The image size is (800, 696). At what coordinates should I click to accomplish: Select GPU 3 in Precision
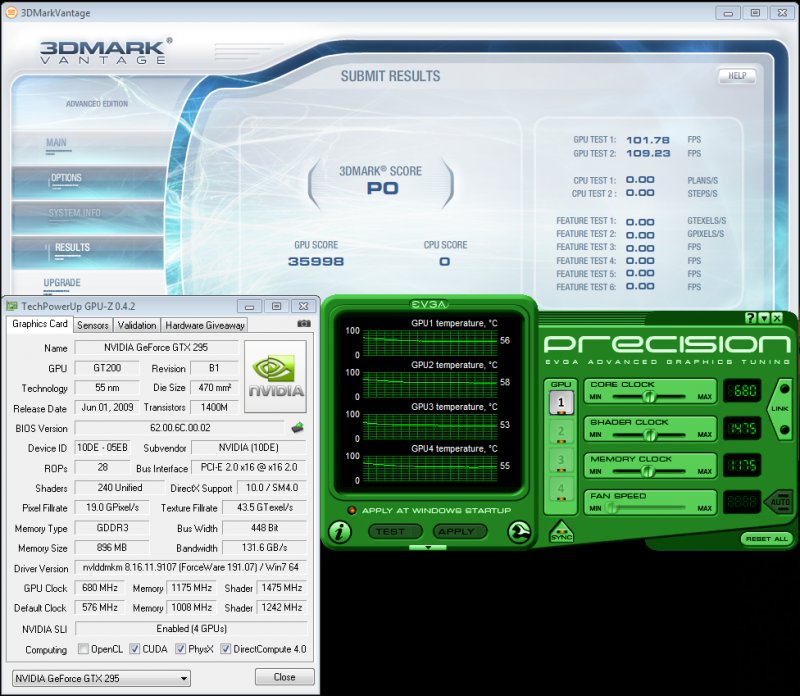point(561,460)
